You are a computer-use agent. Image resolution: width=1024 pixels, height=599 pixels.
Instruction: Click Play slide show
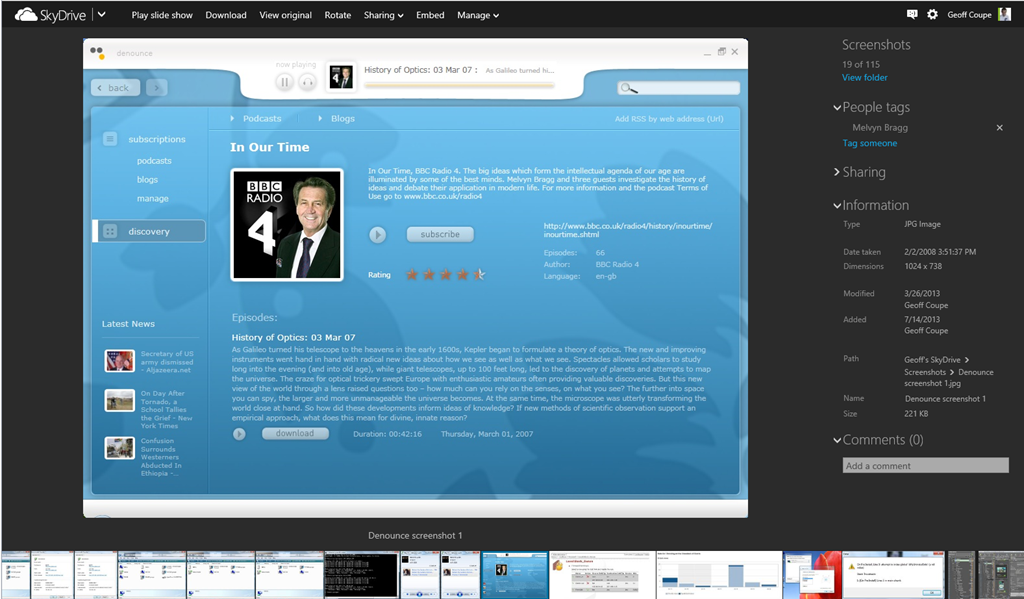tap(161, 15)
